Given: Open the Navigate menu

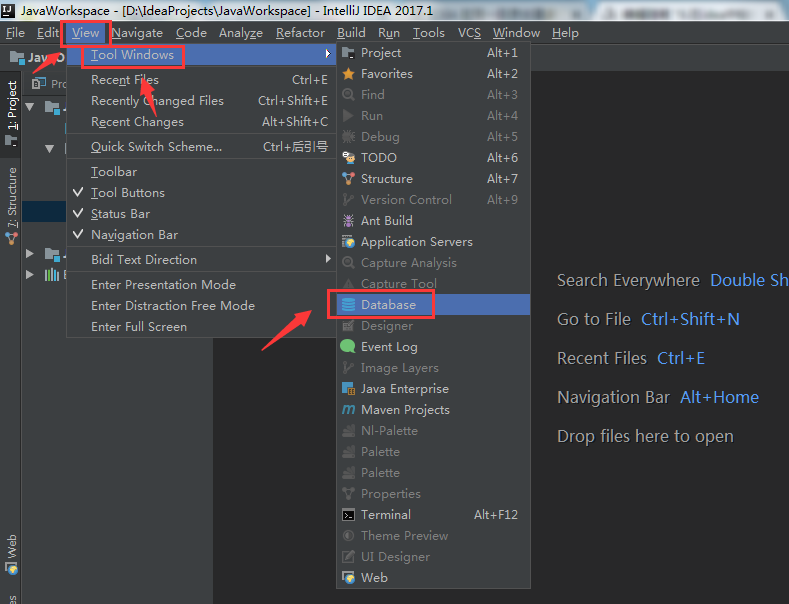Looking at the screenshot, I should click(x=137, y=33).
